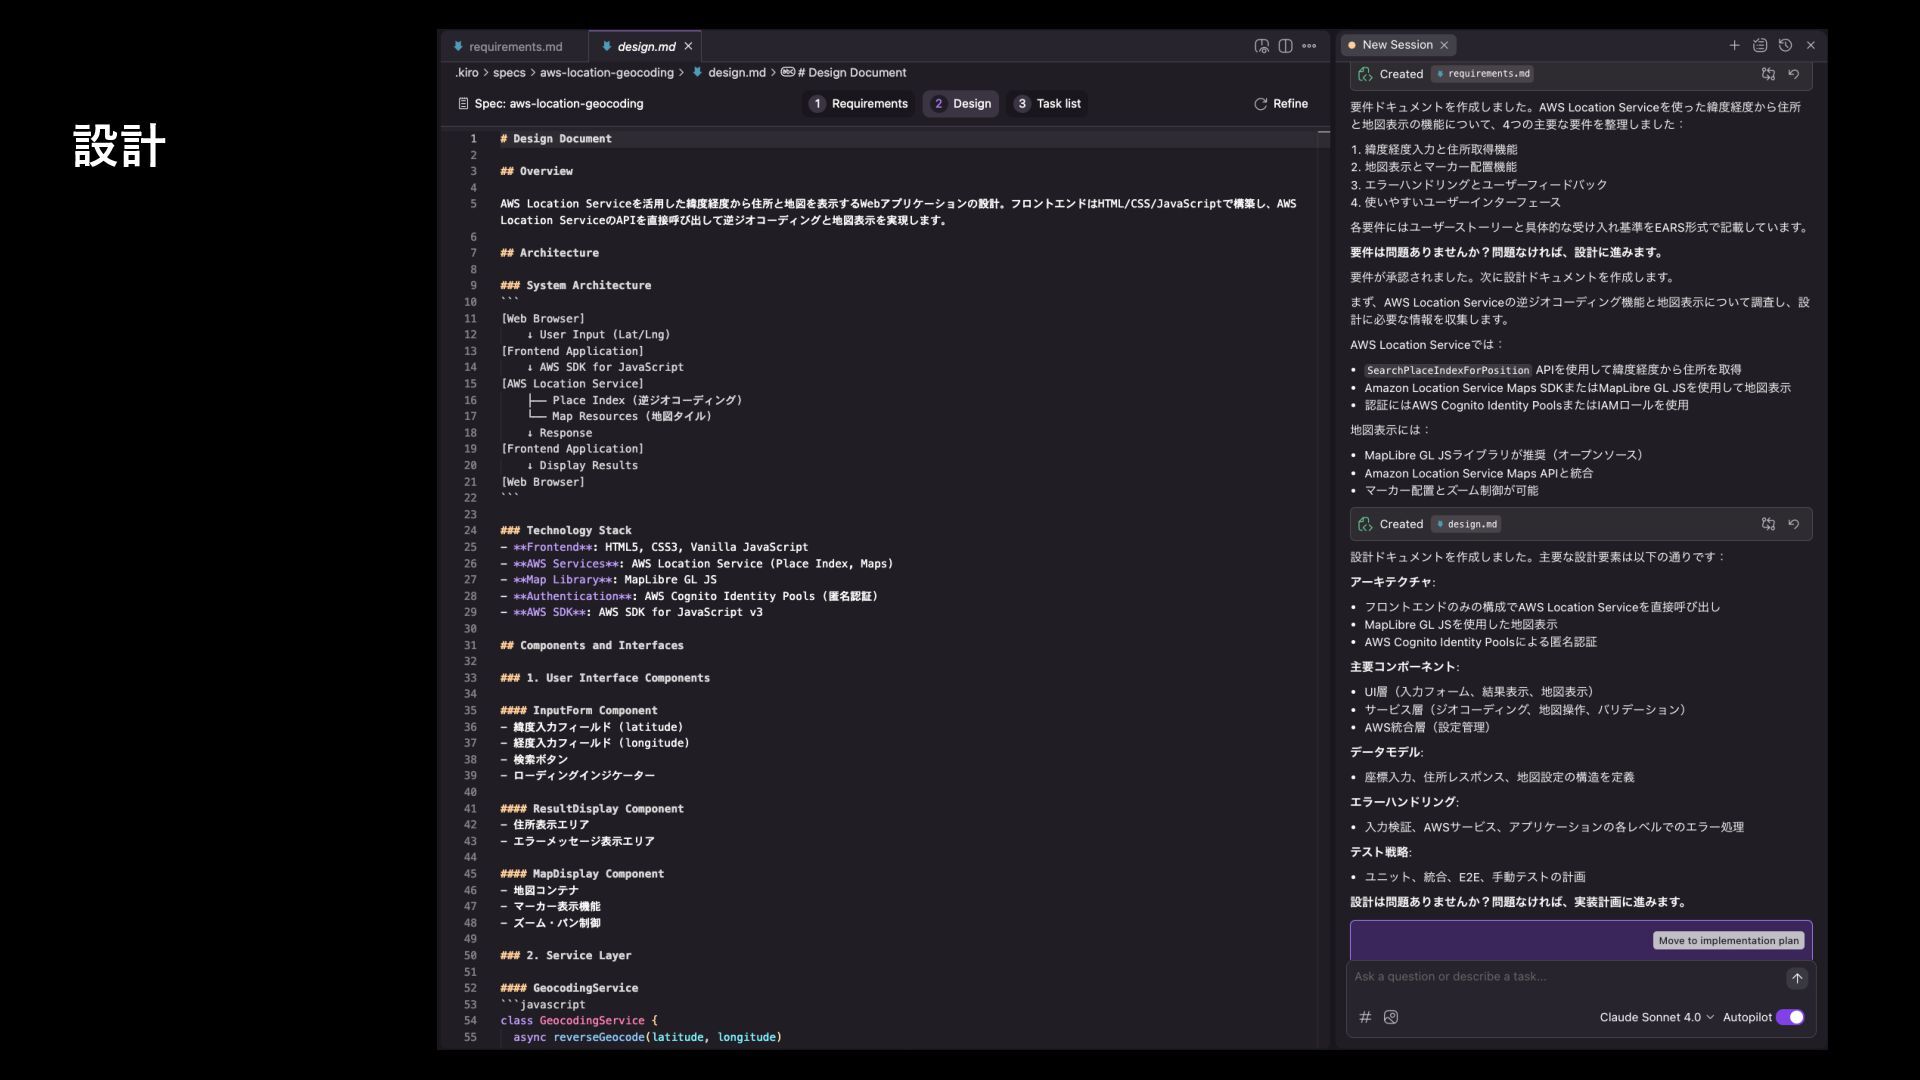The image size is (1920, 1080).
Task: Click the '## Architecture' heading line
Action: pyautogui.click(x=549, y=253)
